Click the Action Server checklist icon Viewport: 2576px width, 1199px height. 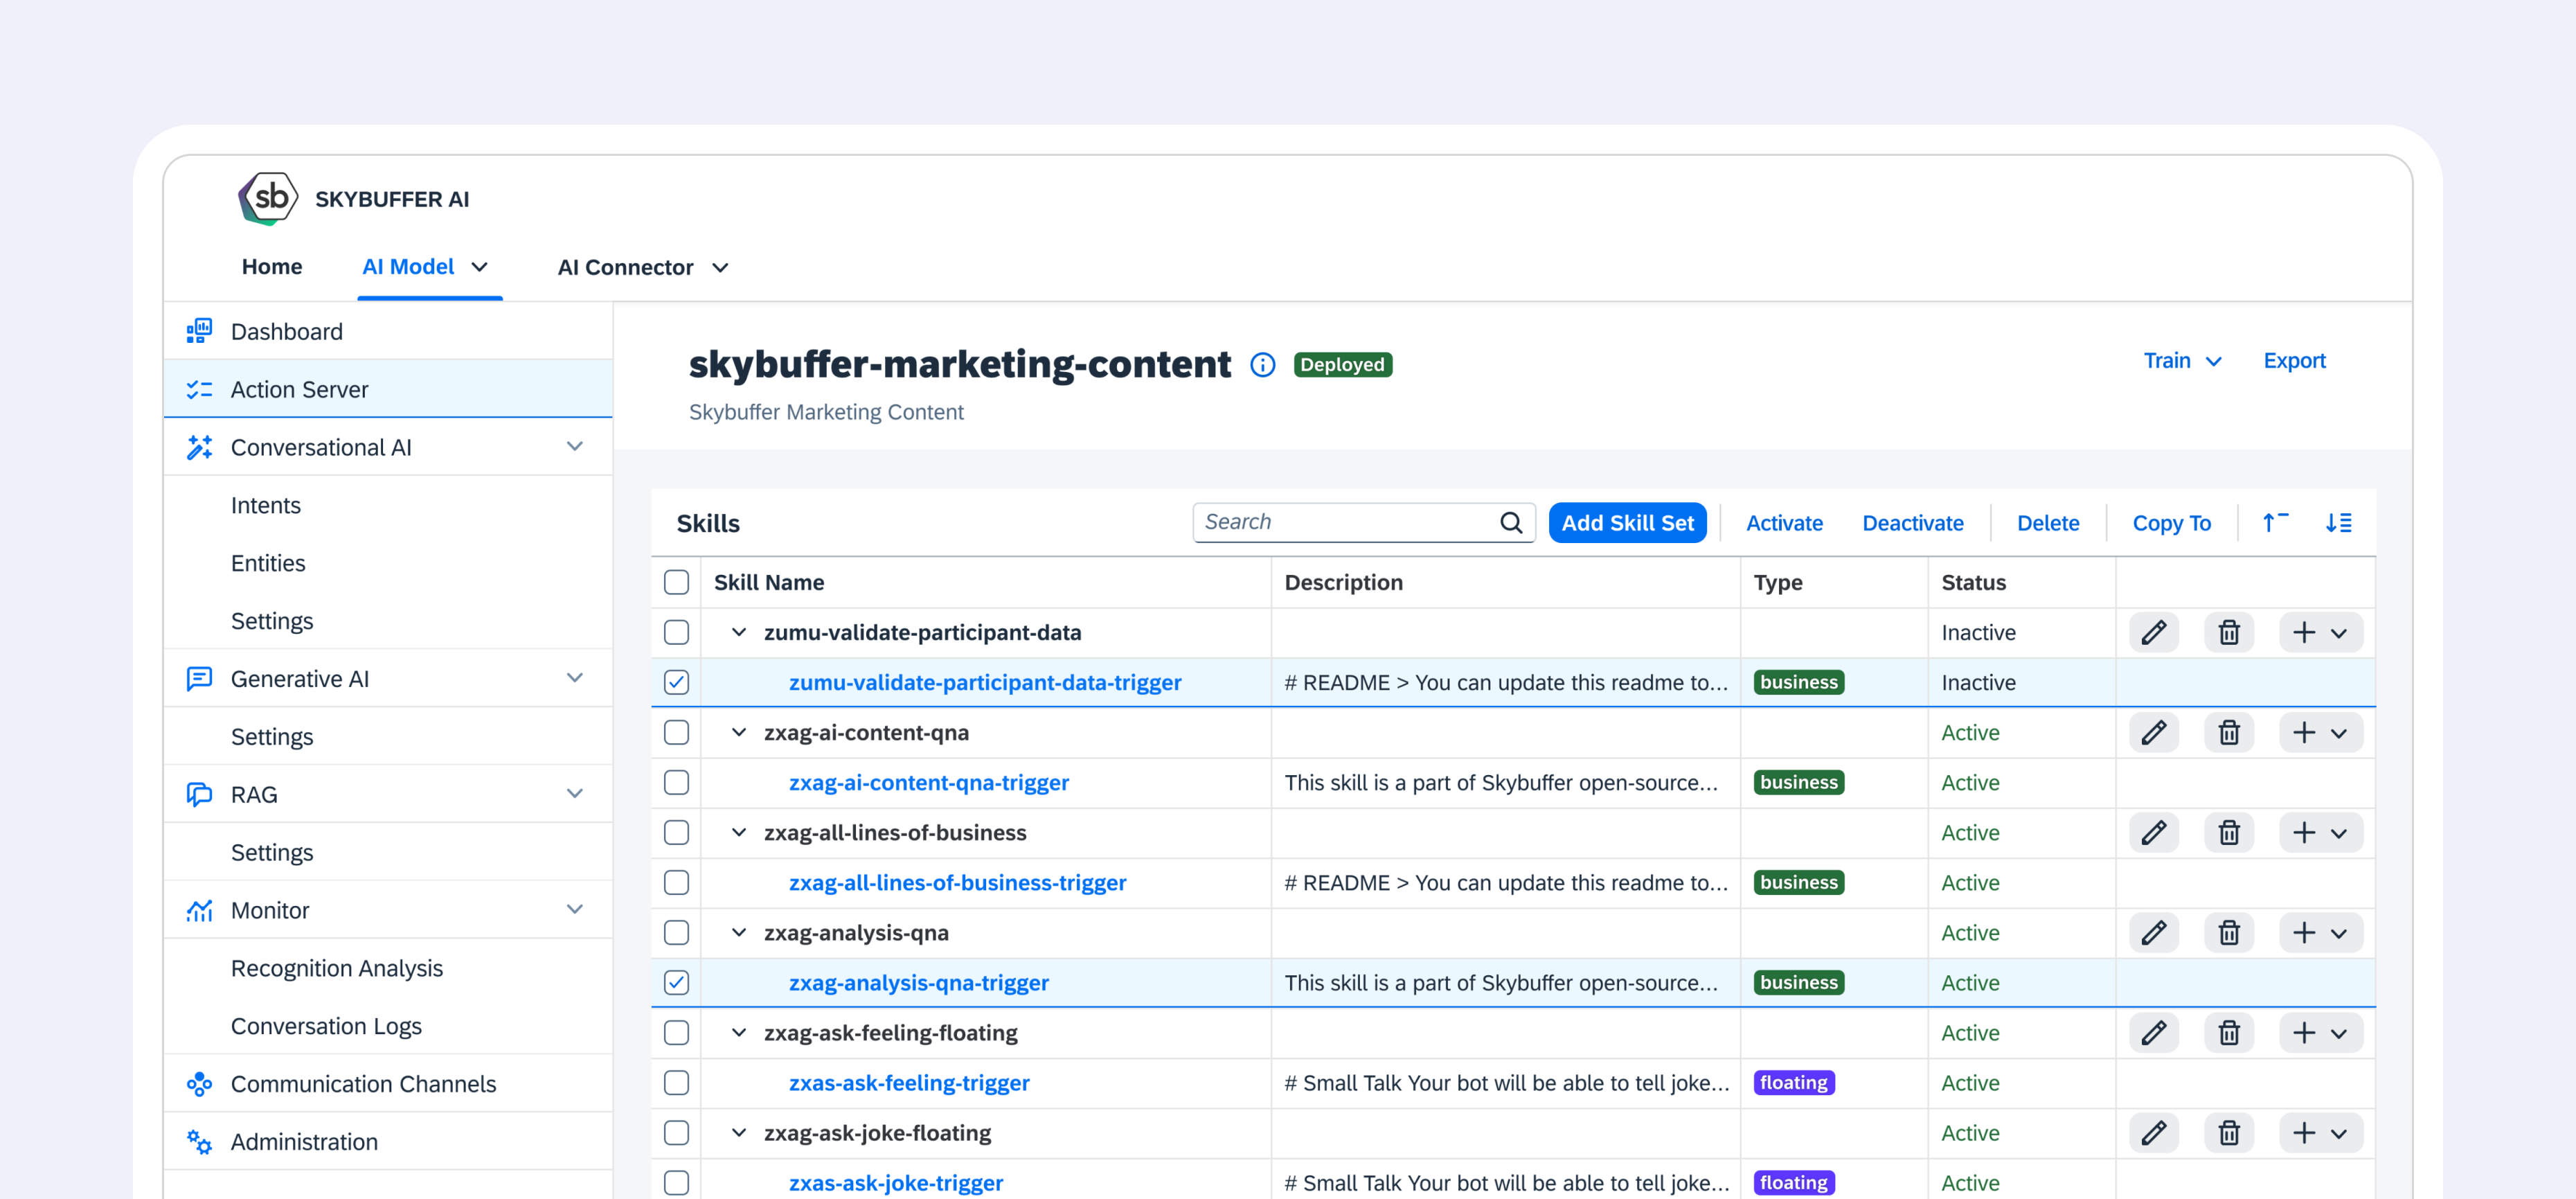[x=199, y=389]
